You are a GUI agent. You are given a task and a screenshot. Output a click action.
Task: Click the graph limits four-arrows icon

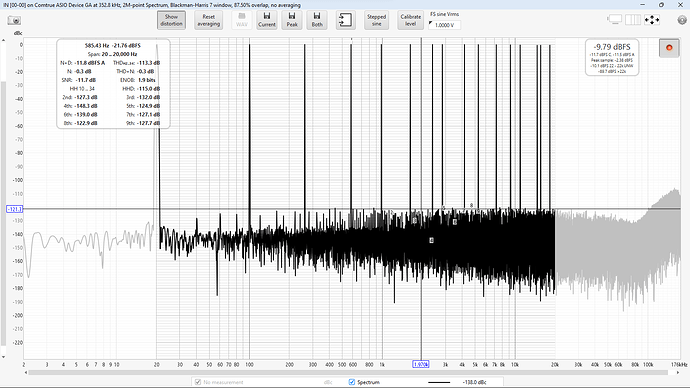[652, 20]
